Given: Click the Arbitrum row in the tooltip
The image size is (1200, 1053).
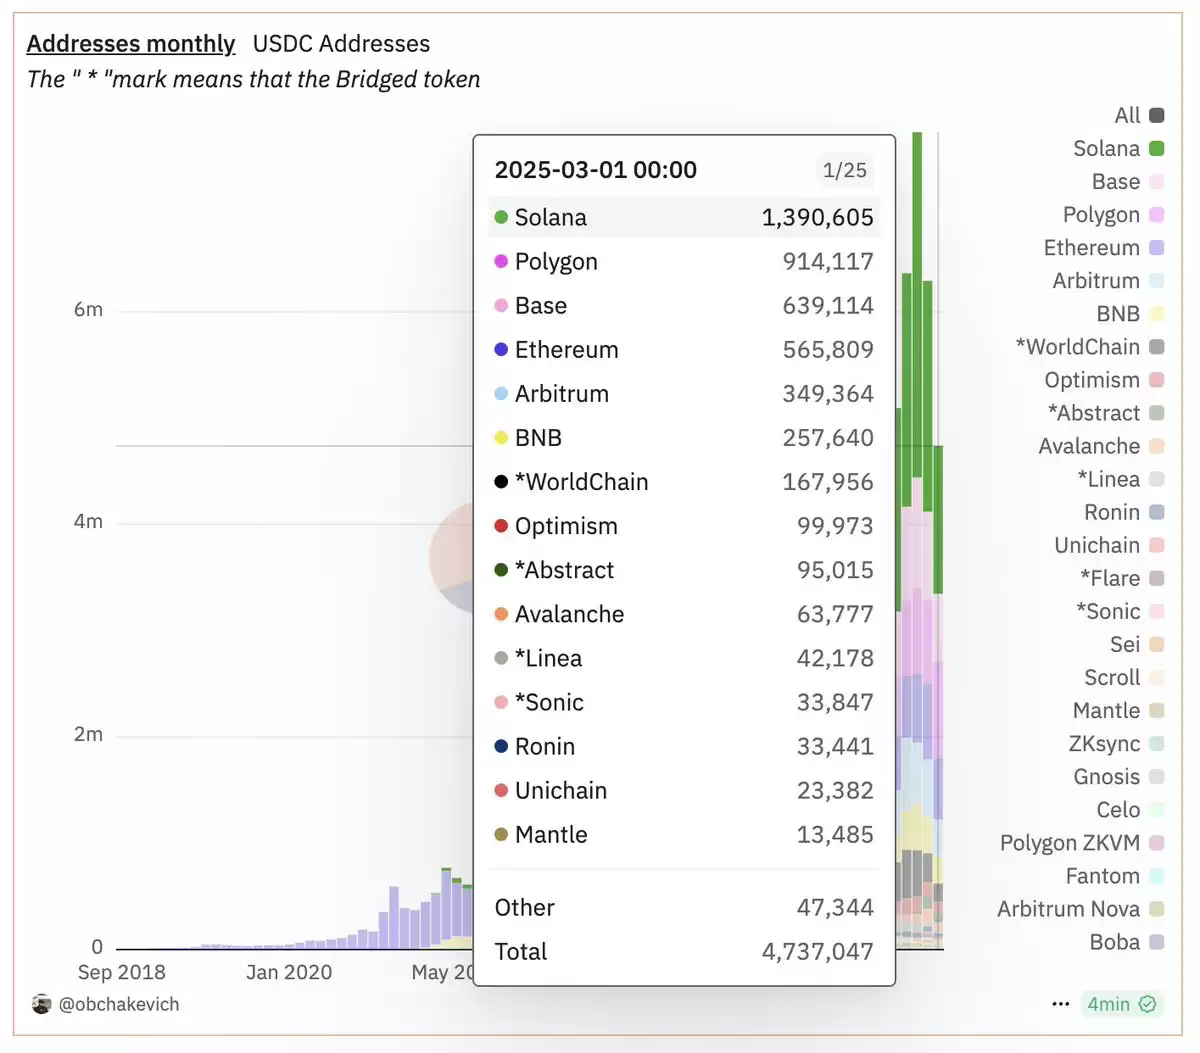Looking at the screenshot, I should 684,393.
